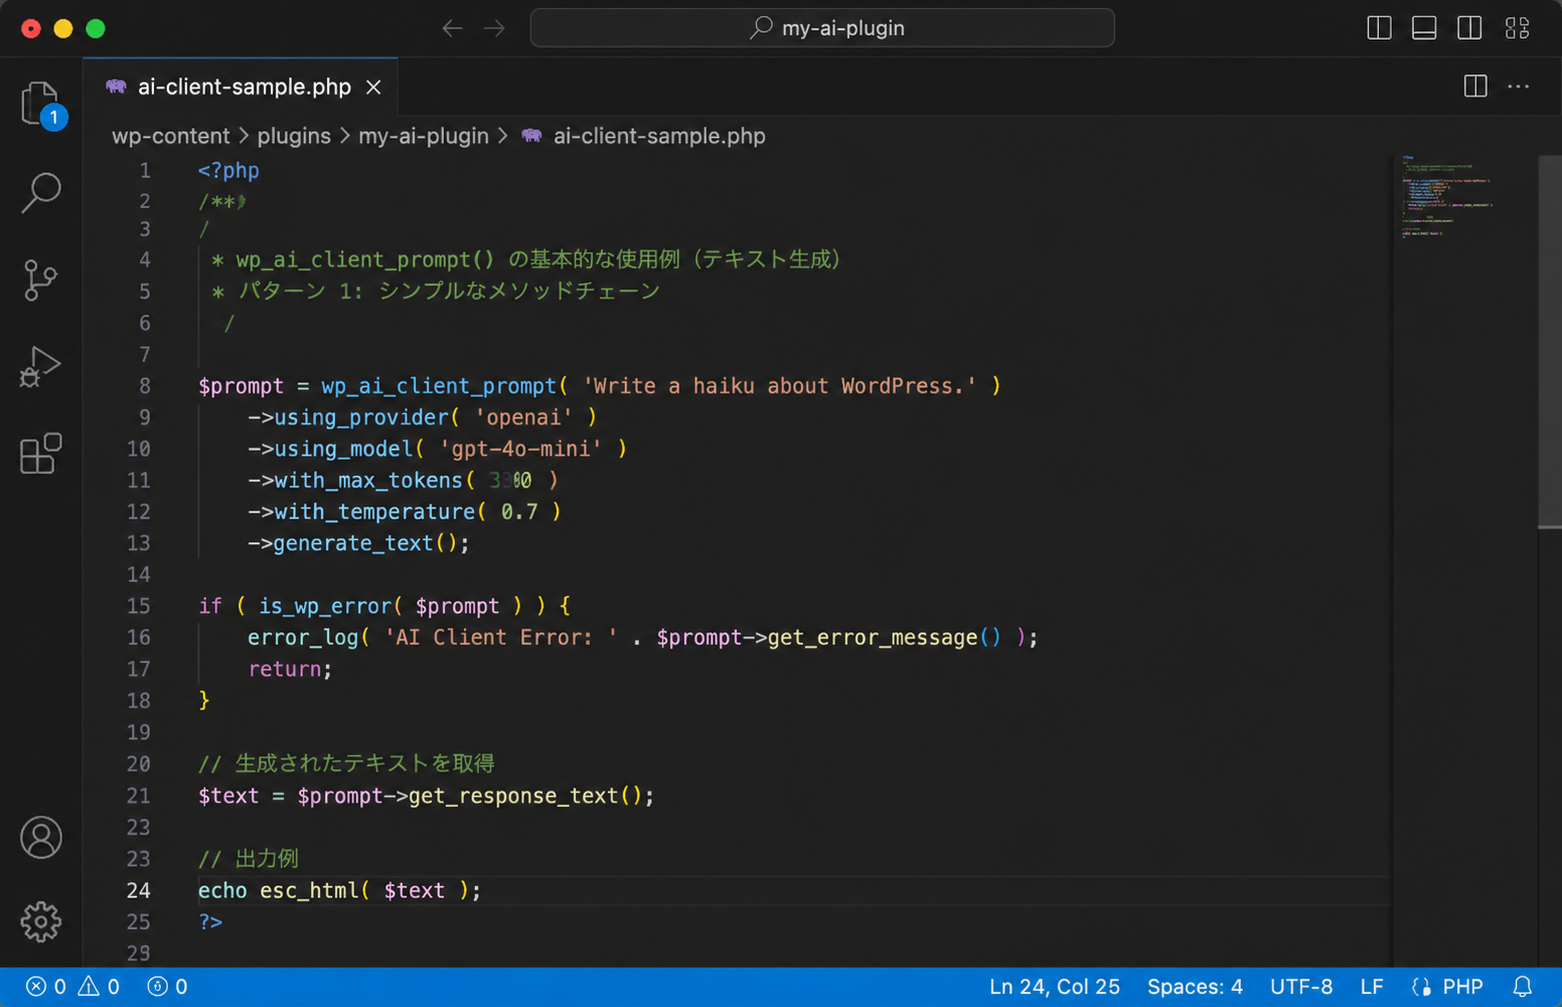Image resolution: width=1562 pixels, height=1007 pixels.
Task: Toggle the primary side bar layout icon
Action: (1379, 28)
